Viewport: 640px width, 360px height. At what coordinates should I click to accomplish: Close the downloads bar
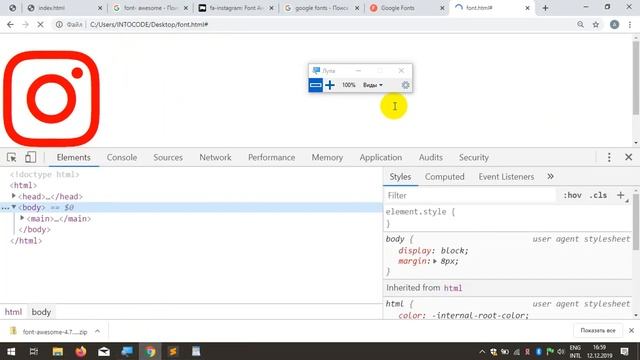(x=631, y=331)
